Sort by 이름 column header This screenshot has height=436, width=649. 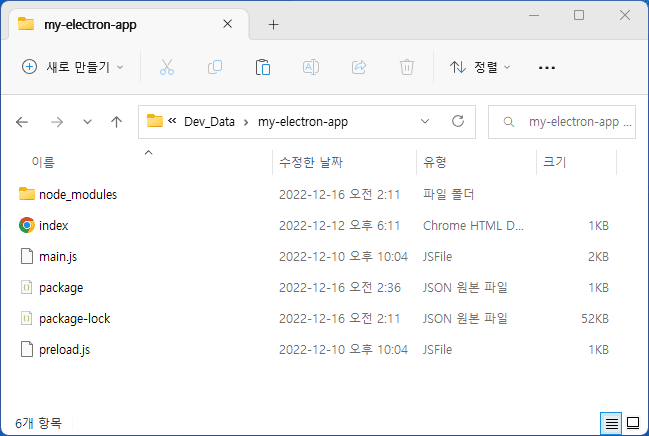pos(43,162)
